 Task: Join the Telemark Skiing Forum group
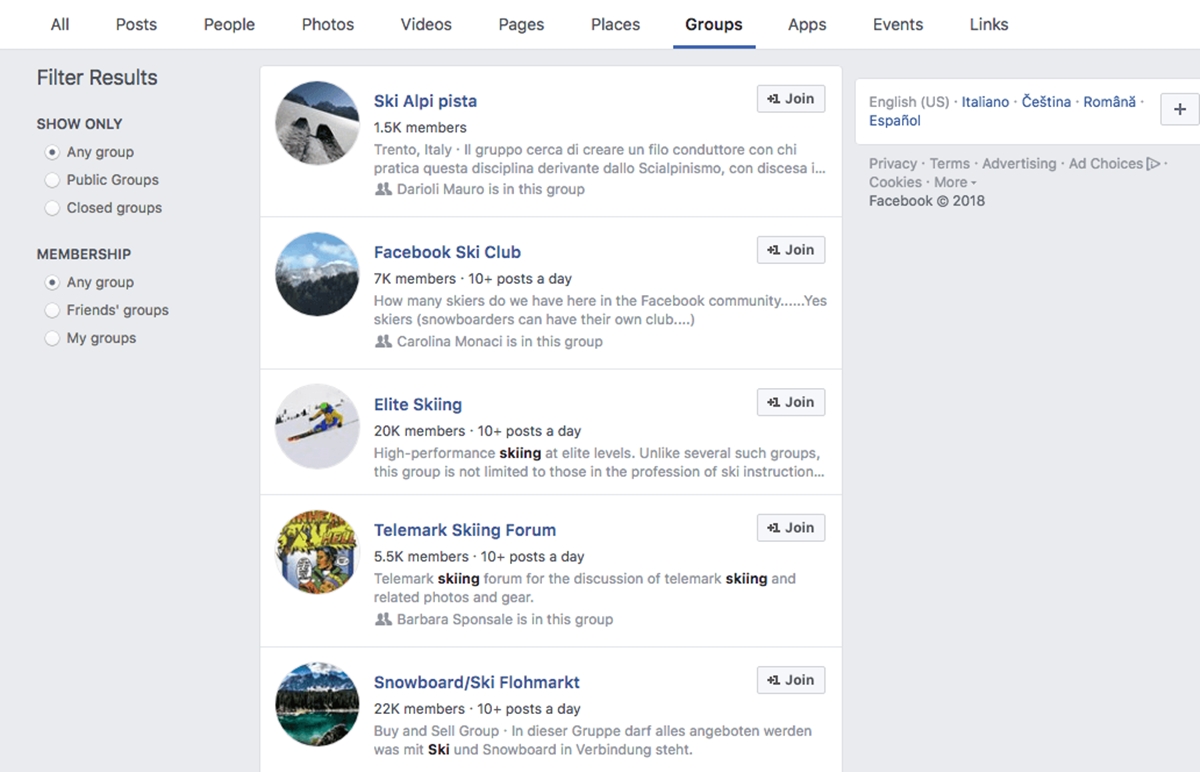[791, 528]
